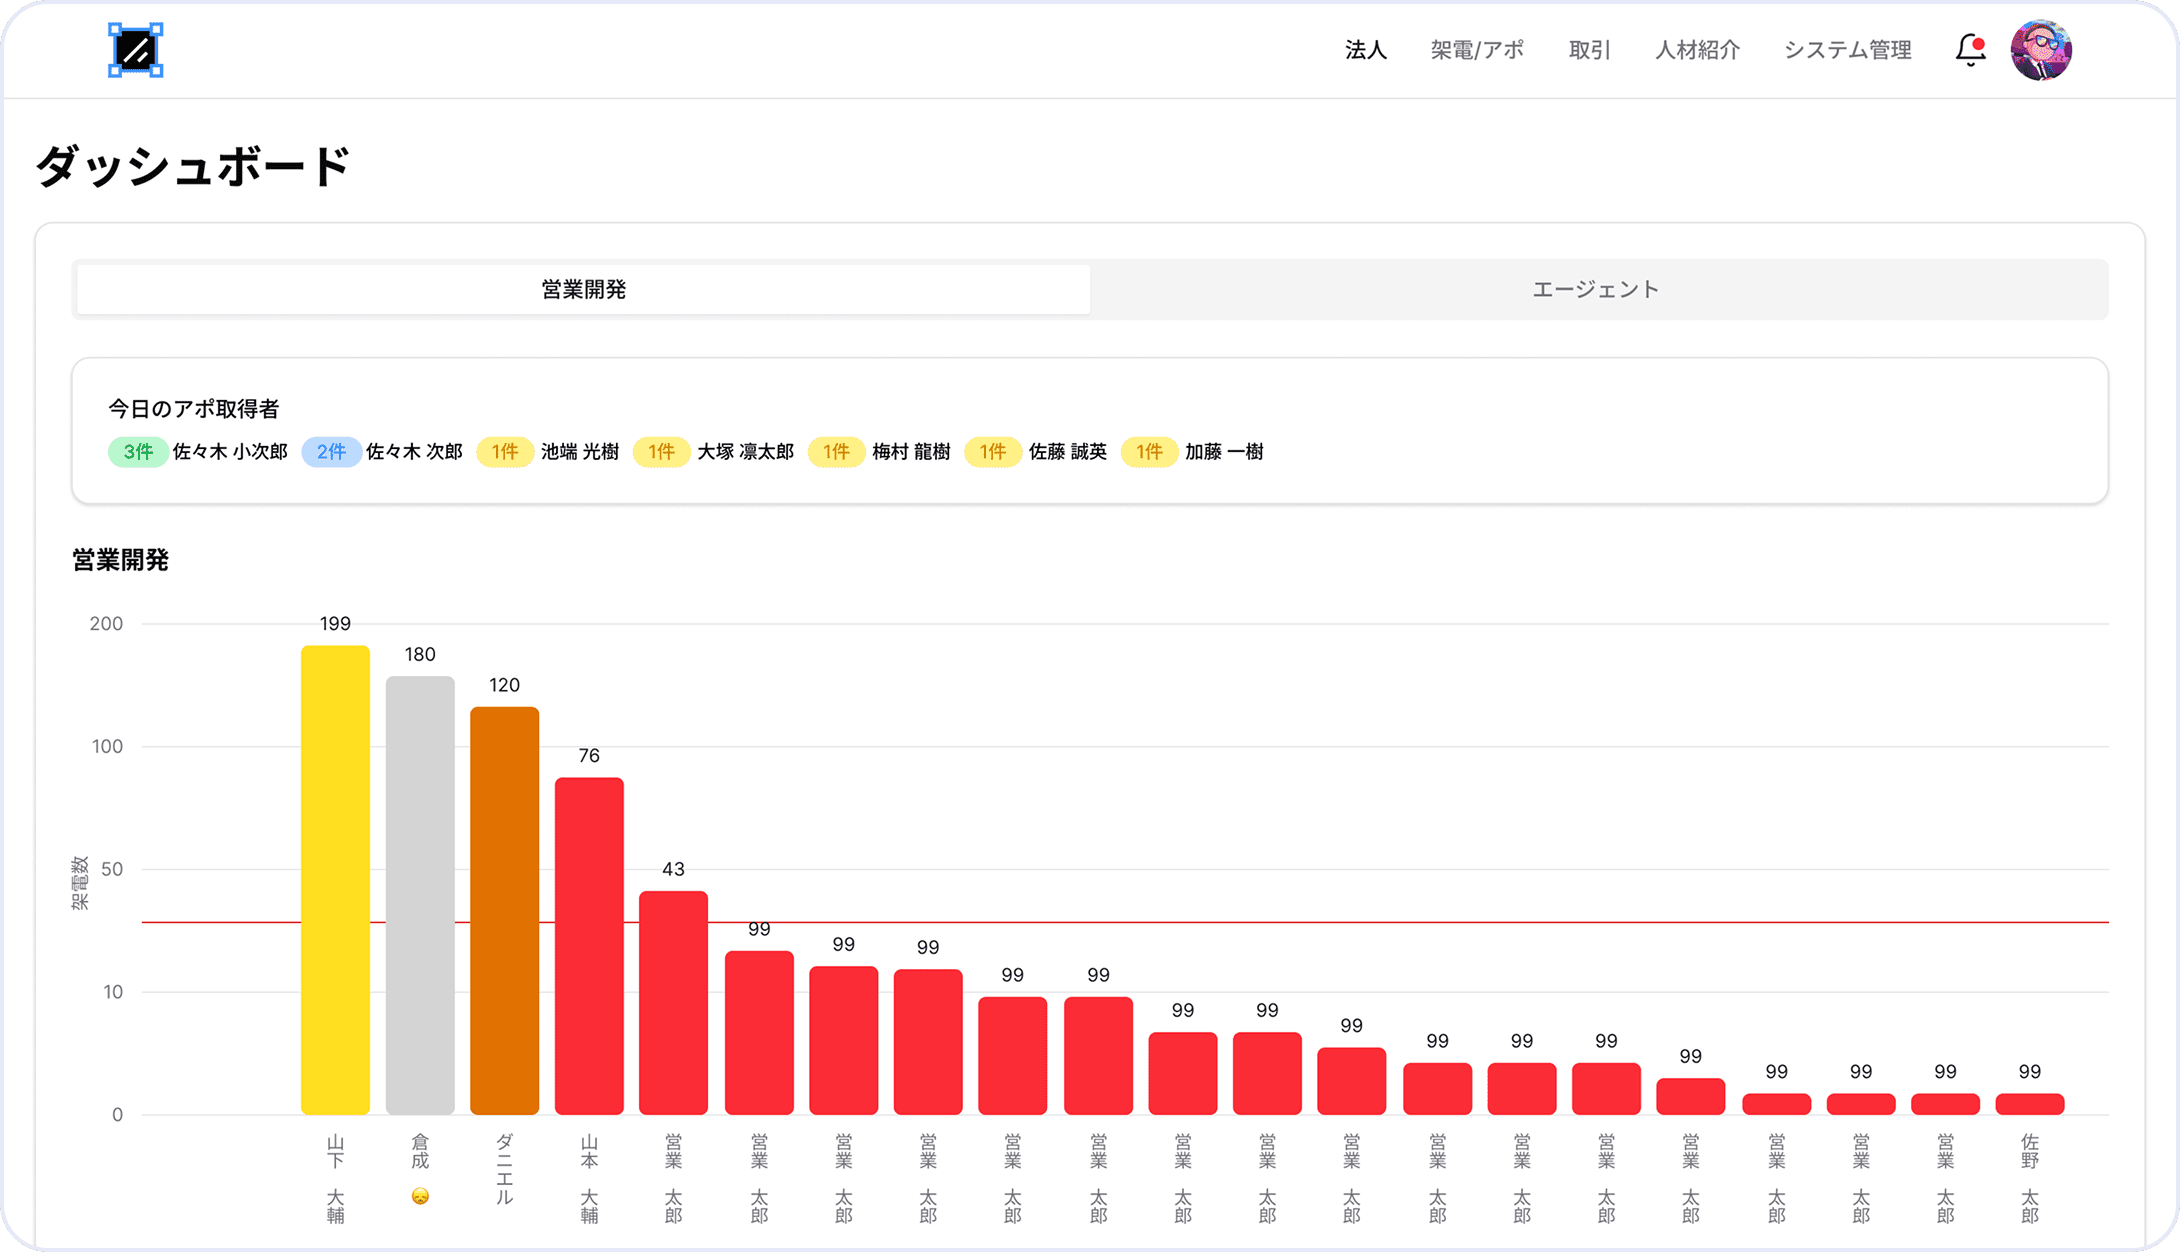Click the name 加藤 一樹
This screenshot has width=2180, height=1252.
(1224, 452)
